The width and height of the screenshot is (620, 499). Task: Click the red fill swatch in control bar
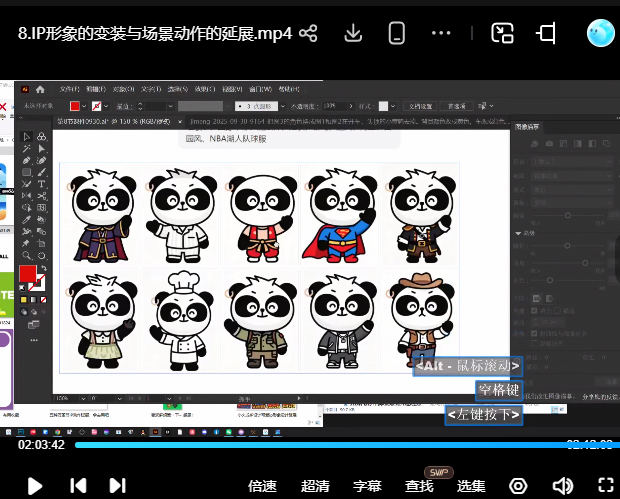(x=74, y=106)
